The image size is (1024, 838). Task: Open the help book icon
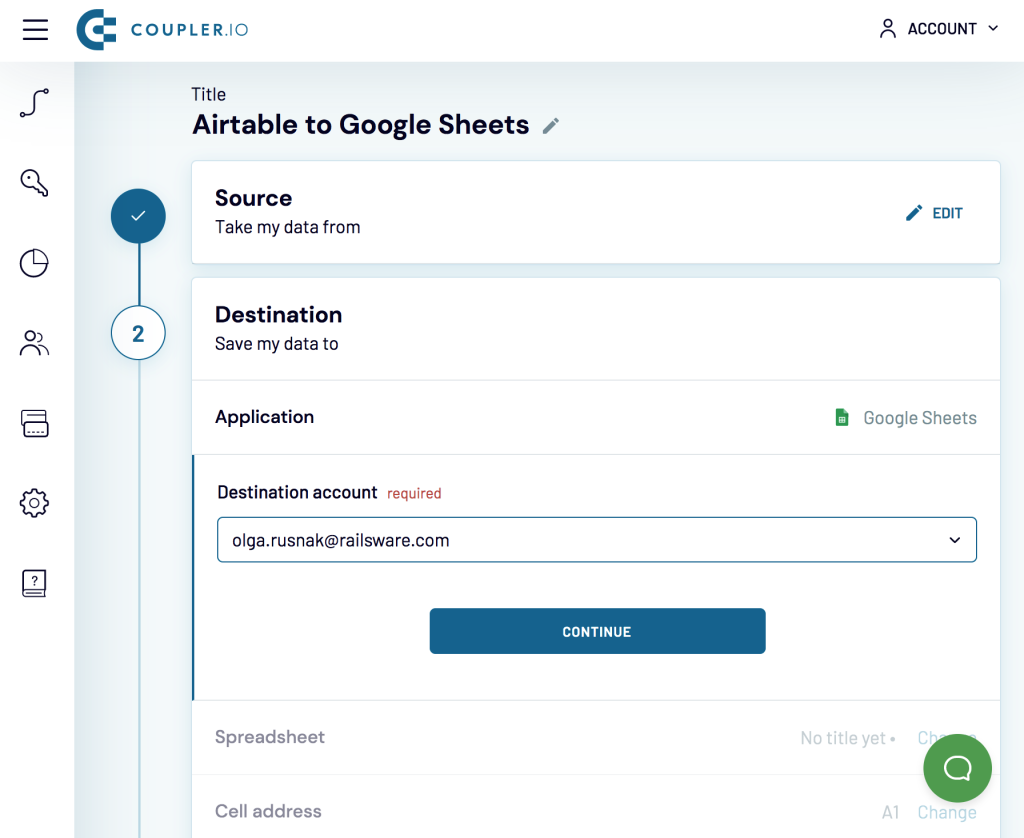coord(34,583)
